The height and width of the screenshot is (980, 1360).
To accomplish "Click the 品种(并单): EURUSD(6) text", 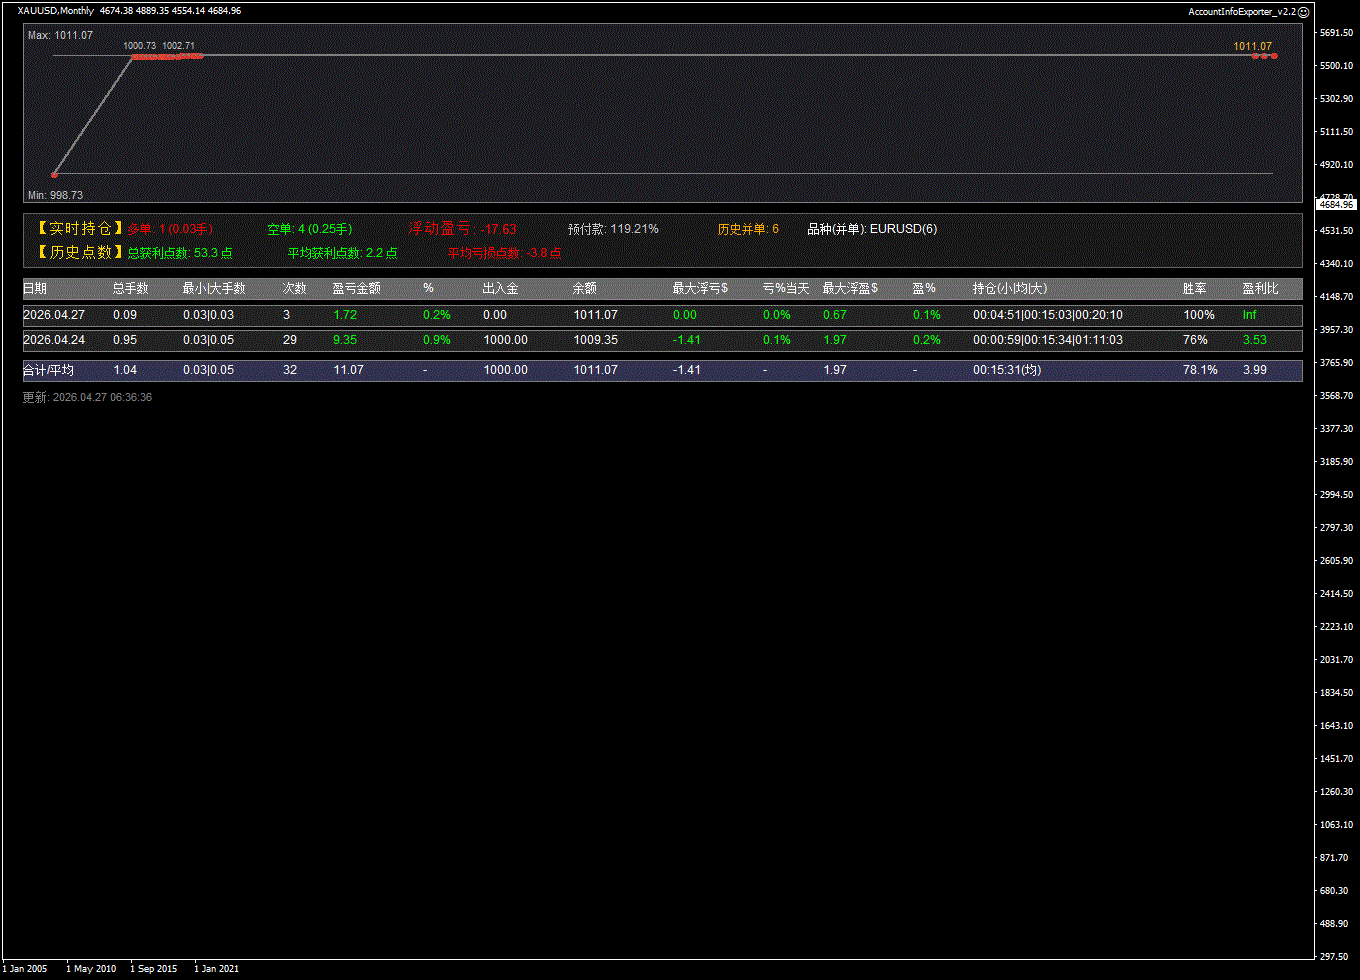I will click(872, 229).
